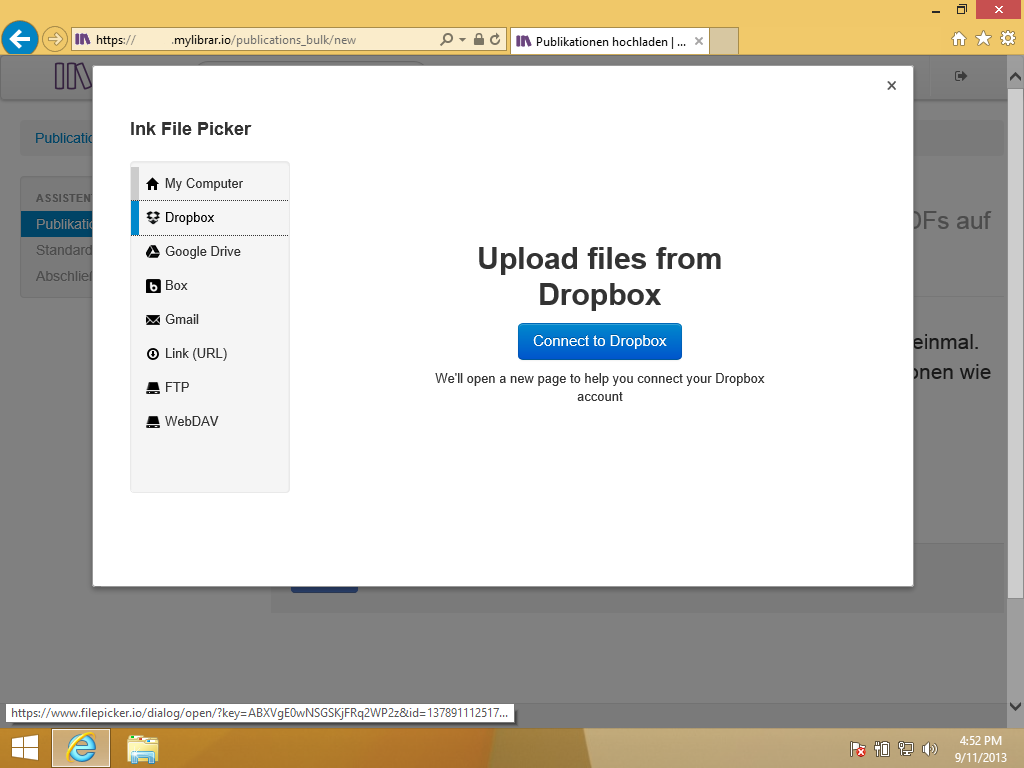Open File Explorer from the taskbar
Image resolution: width=1024 pixels, height=768 pixels.
[143, 748]
